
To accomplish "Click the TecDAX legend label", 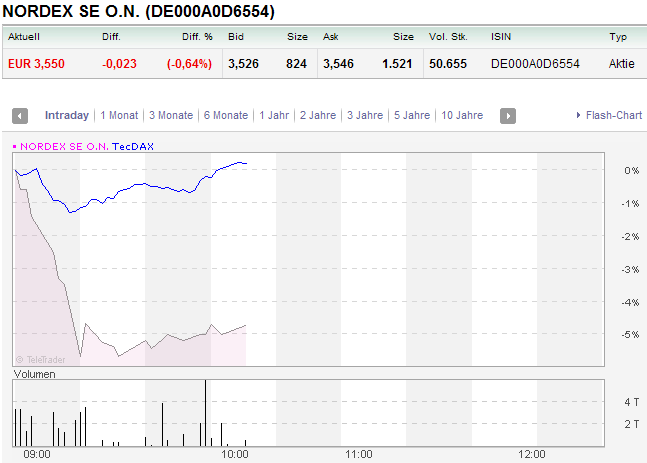I will (x=133, y=146).
